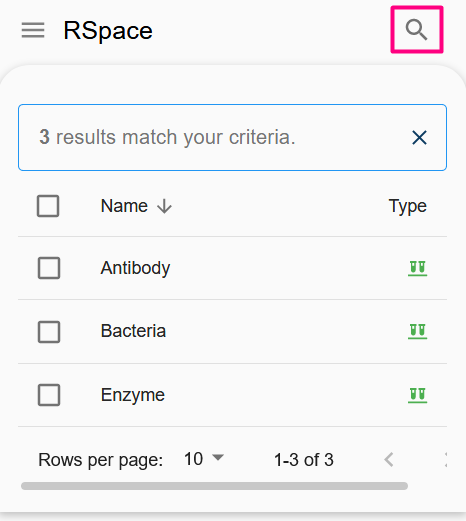Go to next page chevron
The height and width of the screenshot is (521, 466).
point(445,460)
